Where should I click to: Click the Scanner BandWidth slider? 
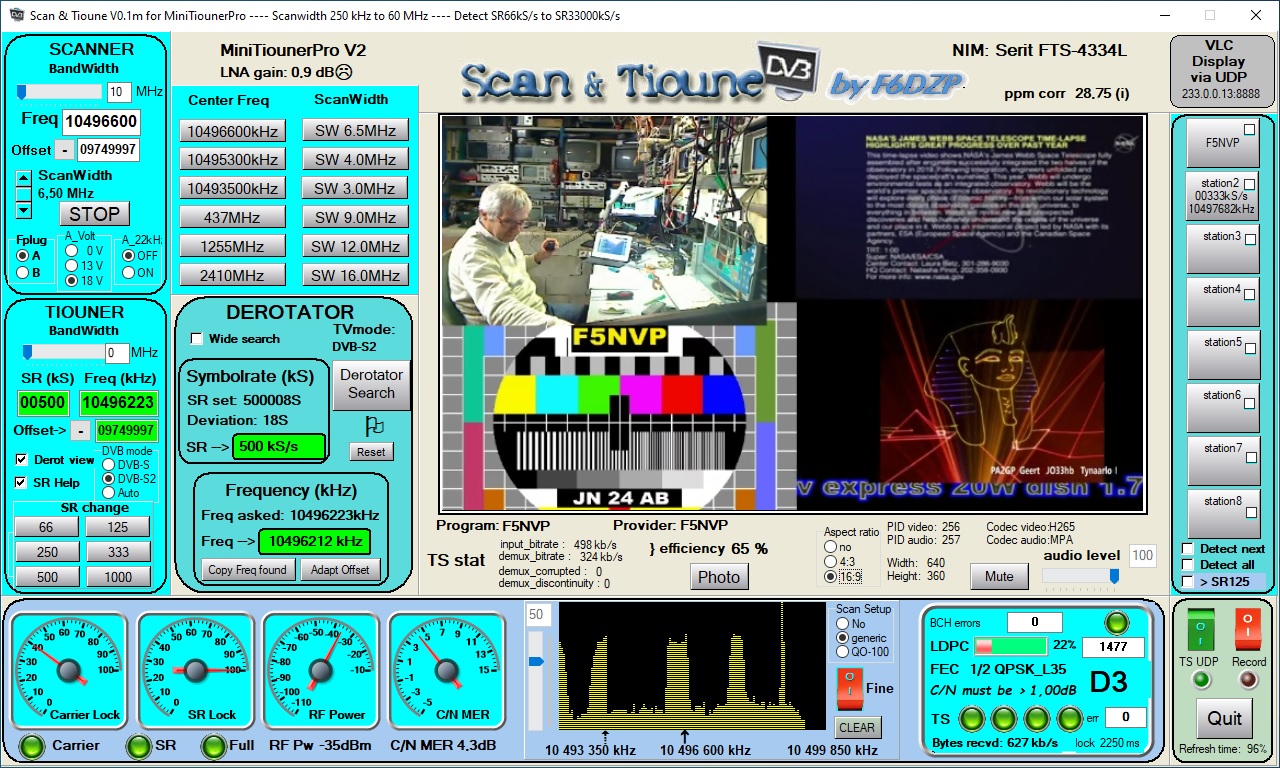coord(58,92)
